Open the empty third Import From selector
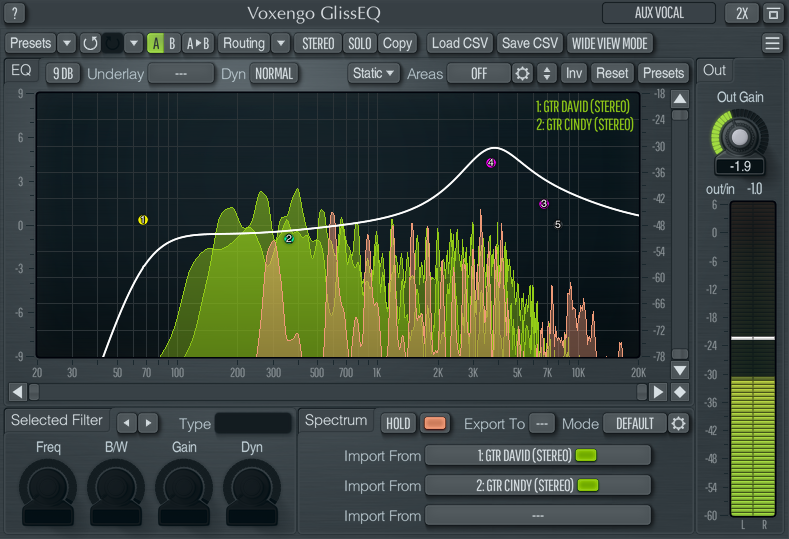This screenshot has height=539, width=789. 538,516
